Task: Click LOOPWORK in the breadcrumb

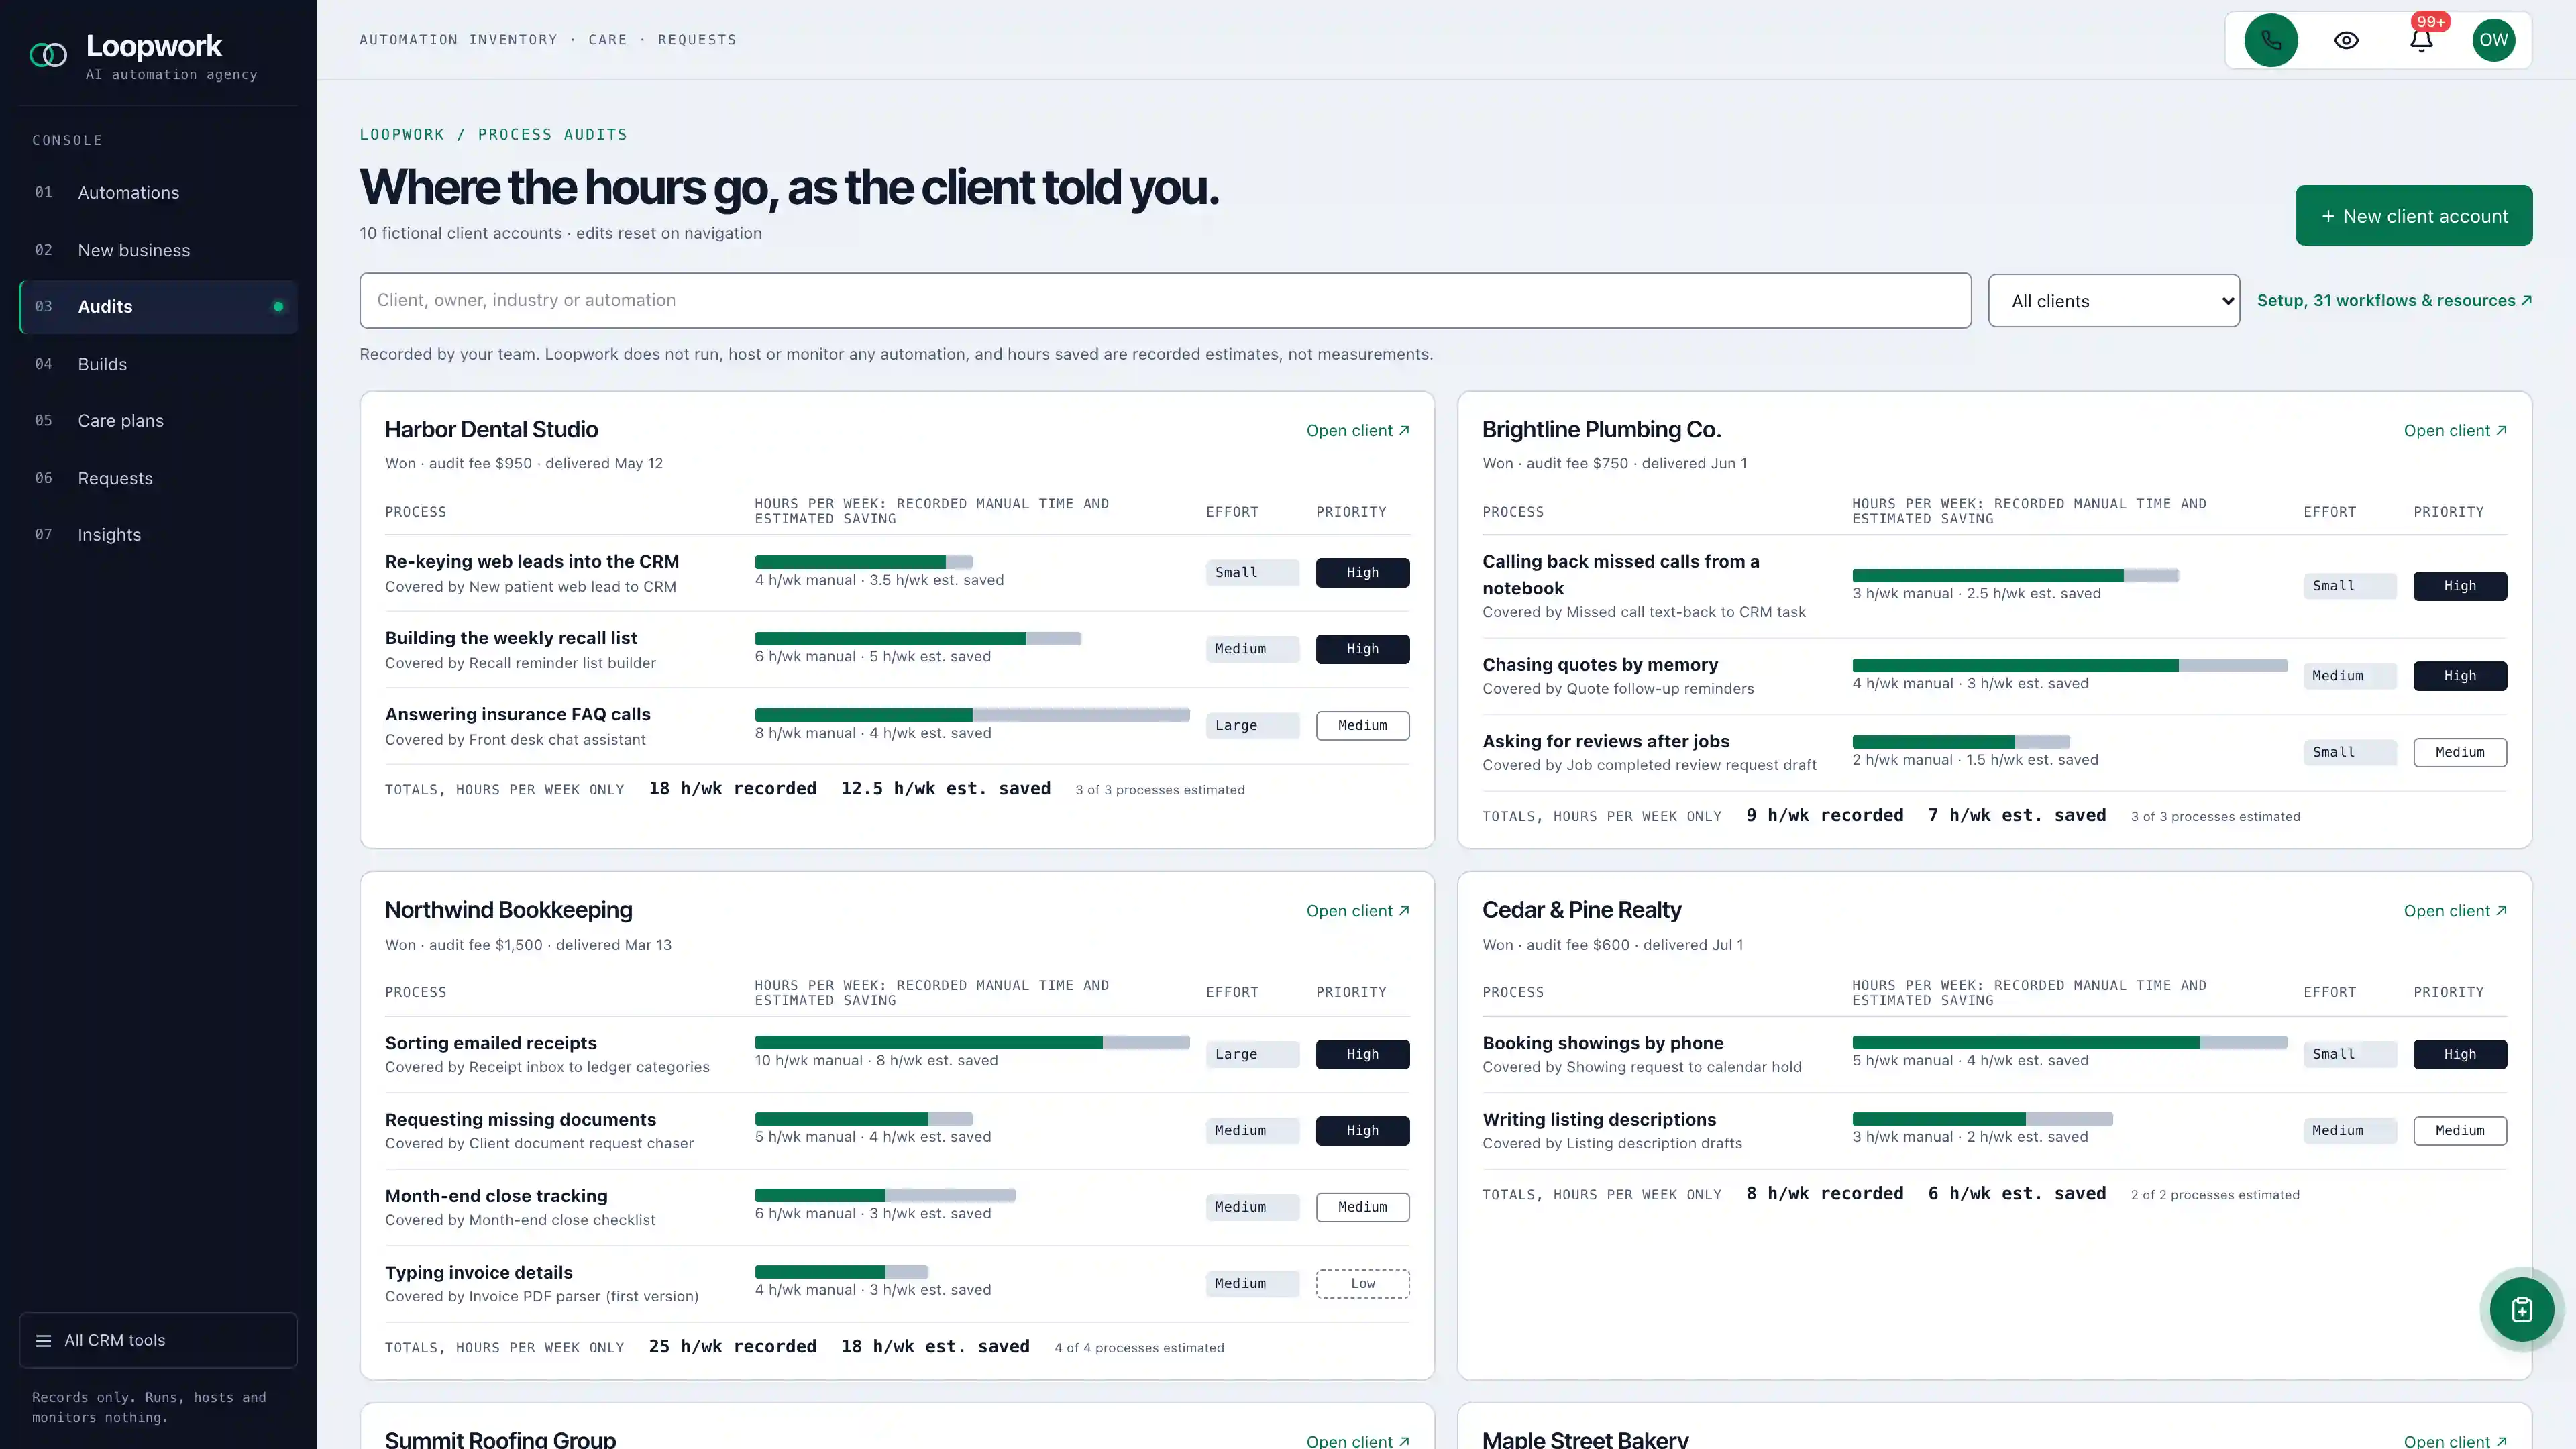Action: (402, 134)
